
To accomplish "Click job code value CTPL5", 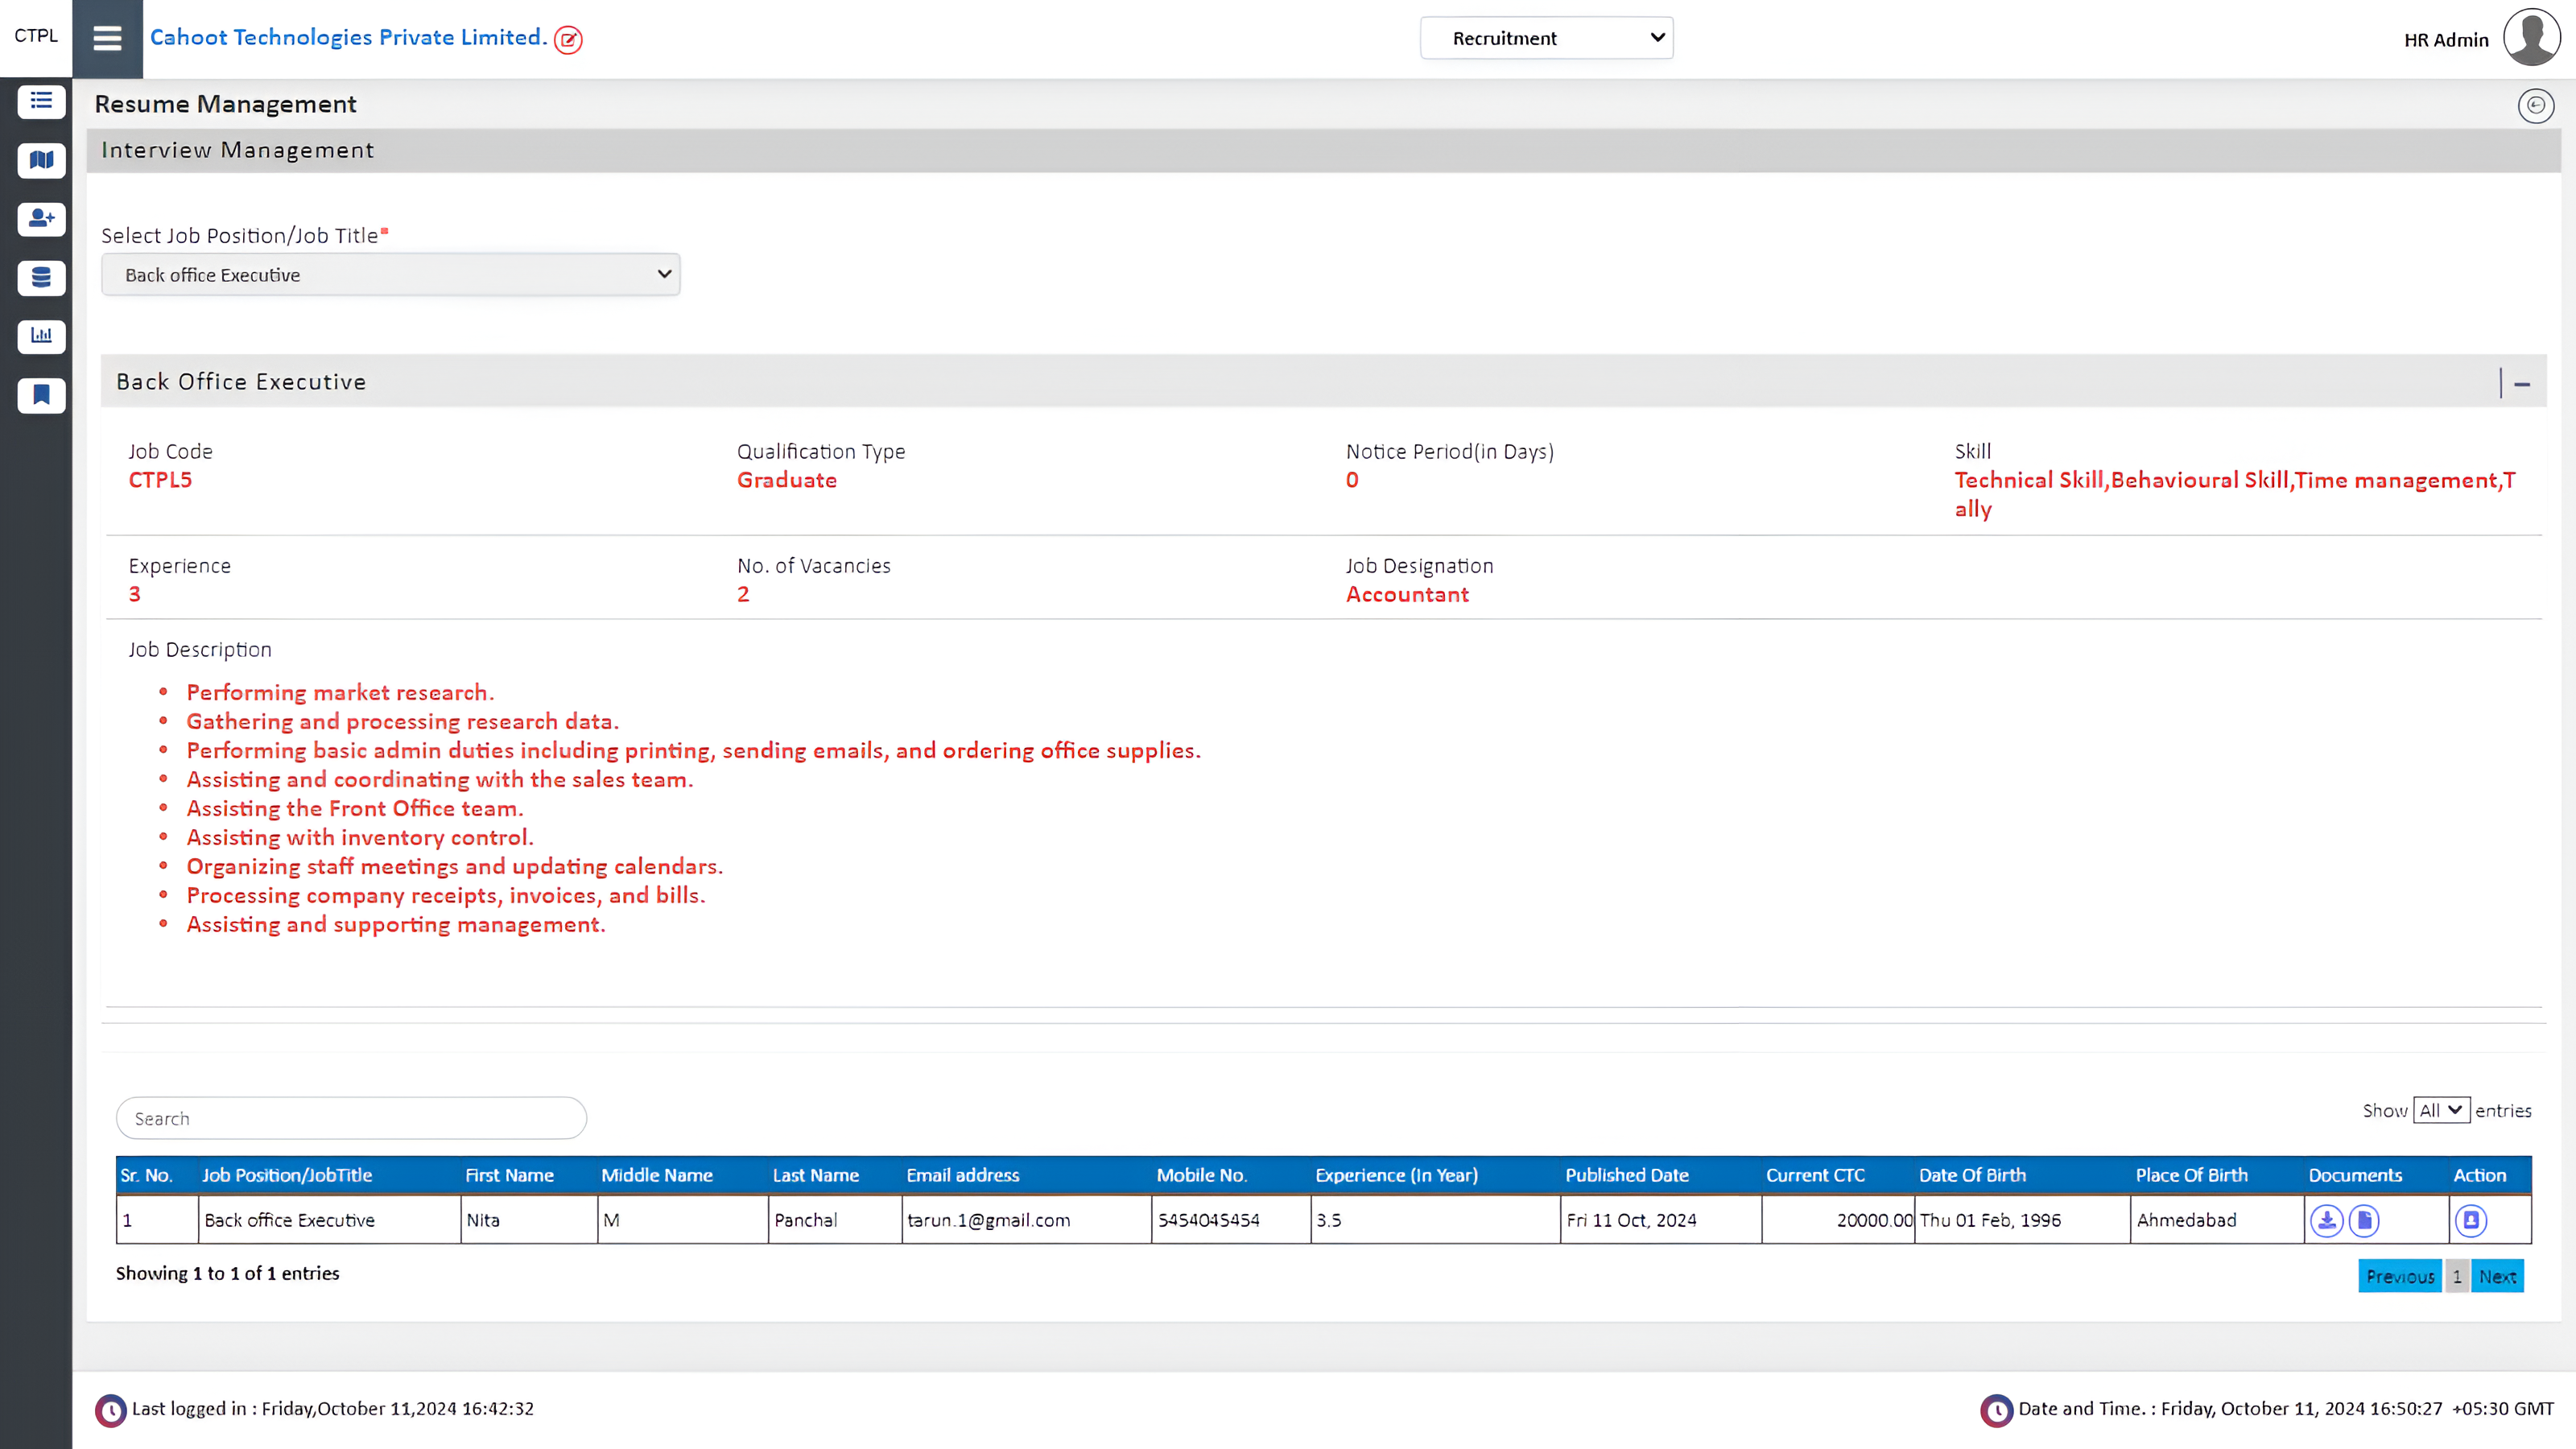I will coord(160,480).
